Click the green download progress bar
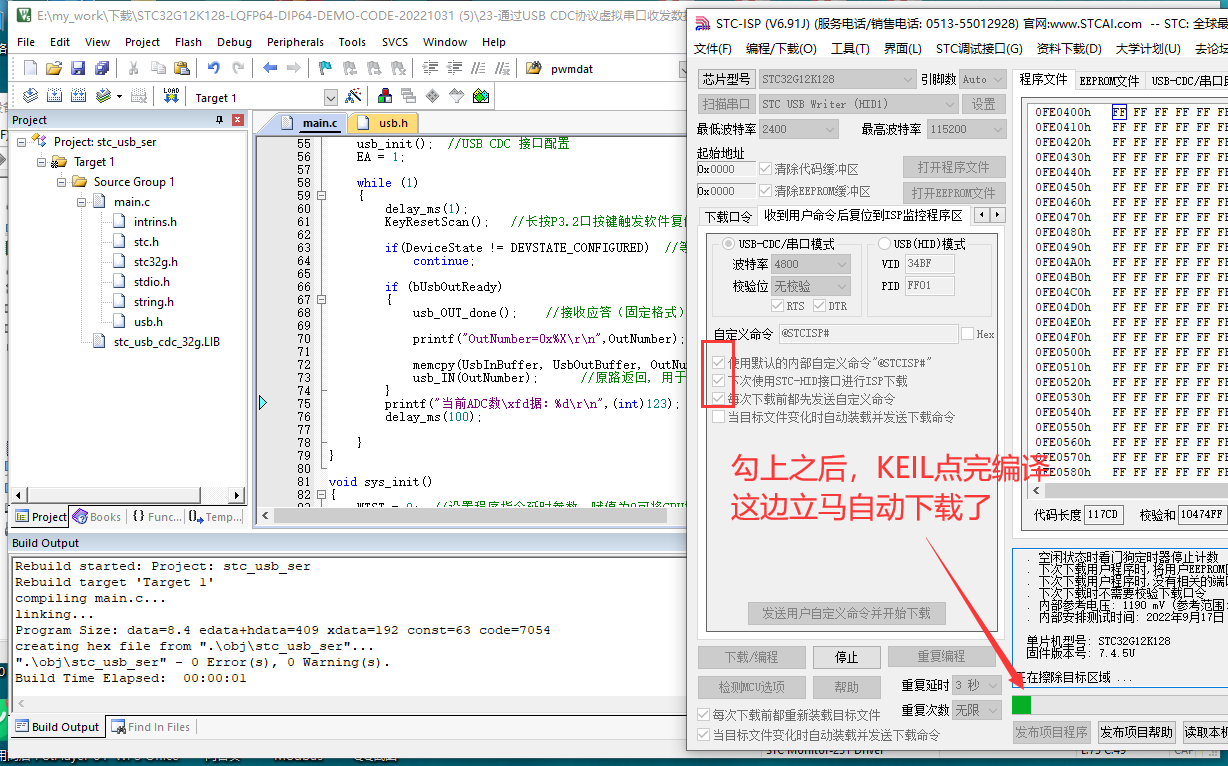The height and width of the screenshot is (766, 1228). (x=1021, y=705)
